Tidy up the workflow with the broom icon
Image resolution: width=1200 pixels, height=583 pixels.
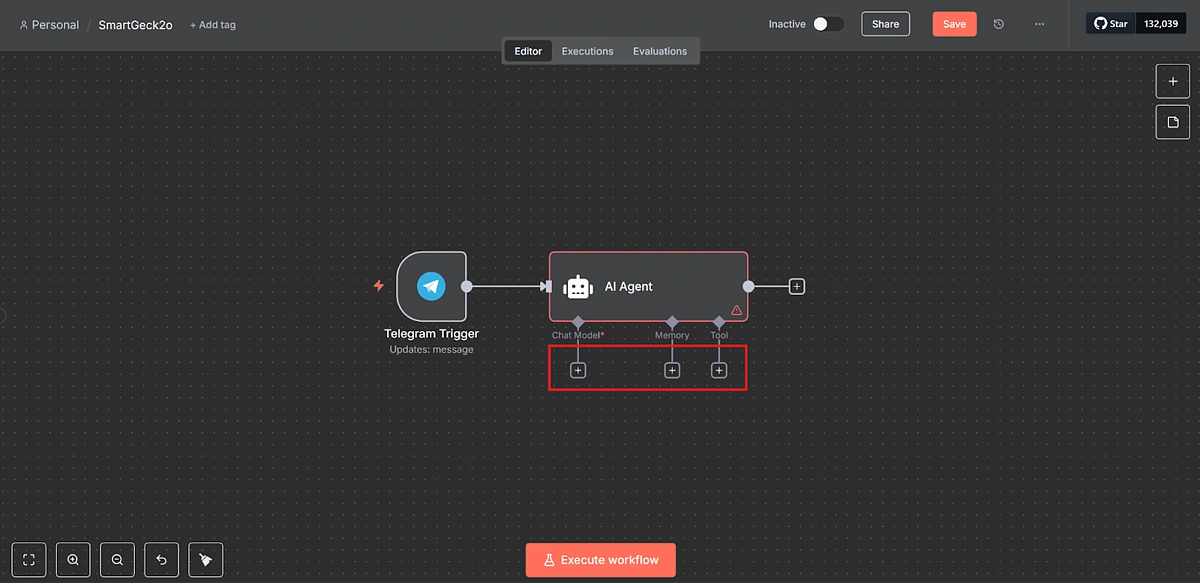point(205,559)
